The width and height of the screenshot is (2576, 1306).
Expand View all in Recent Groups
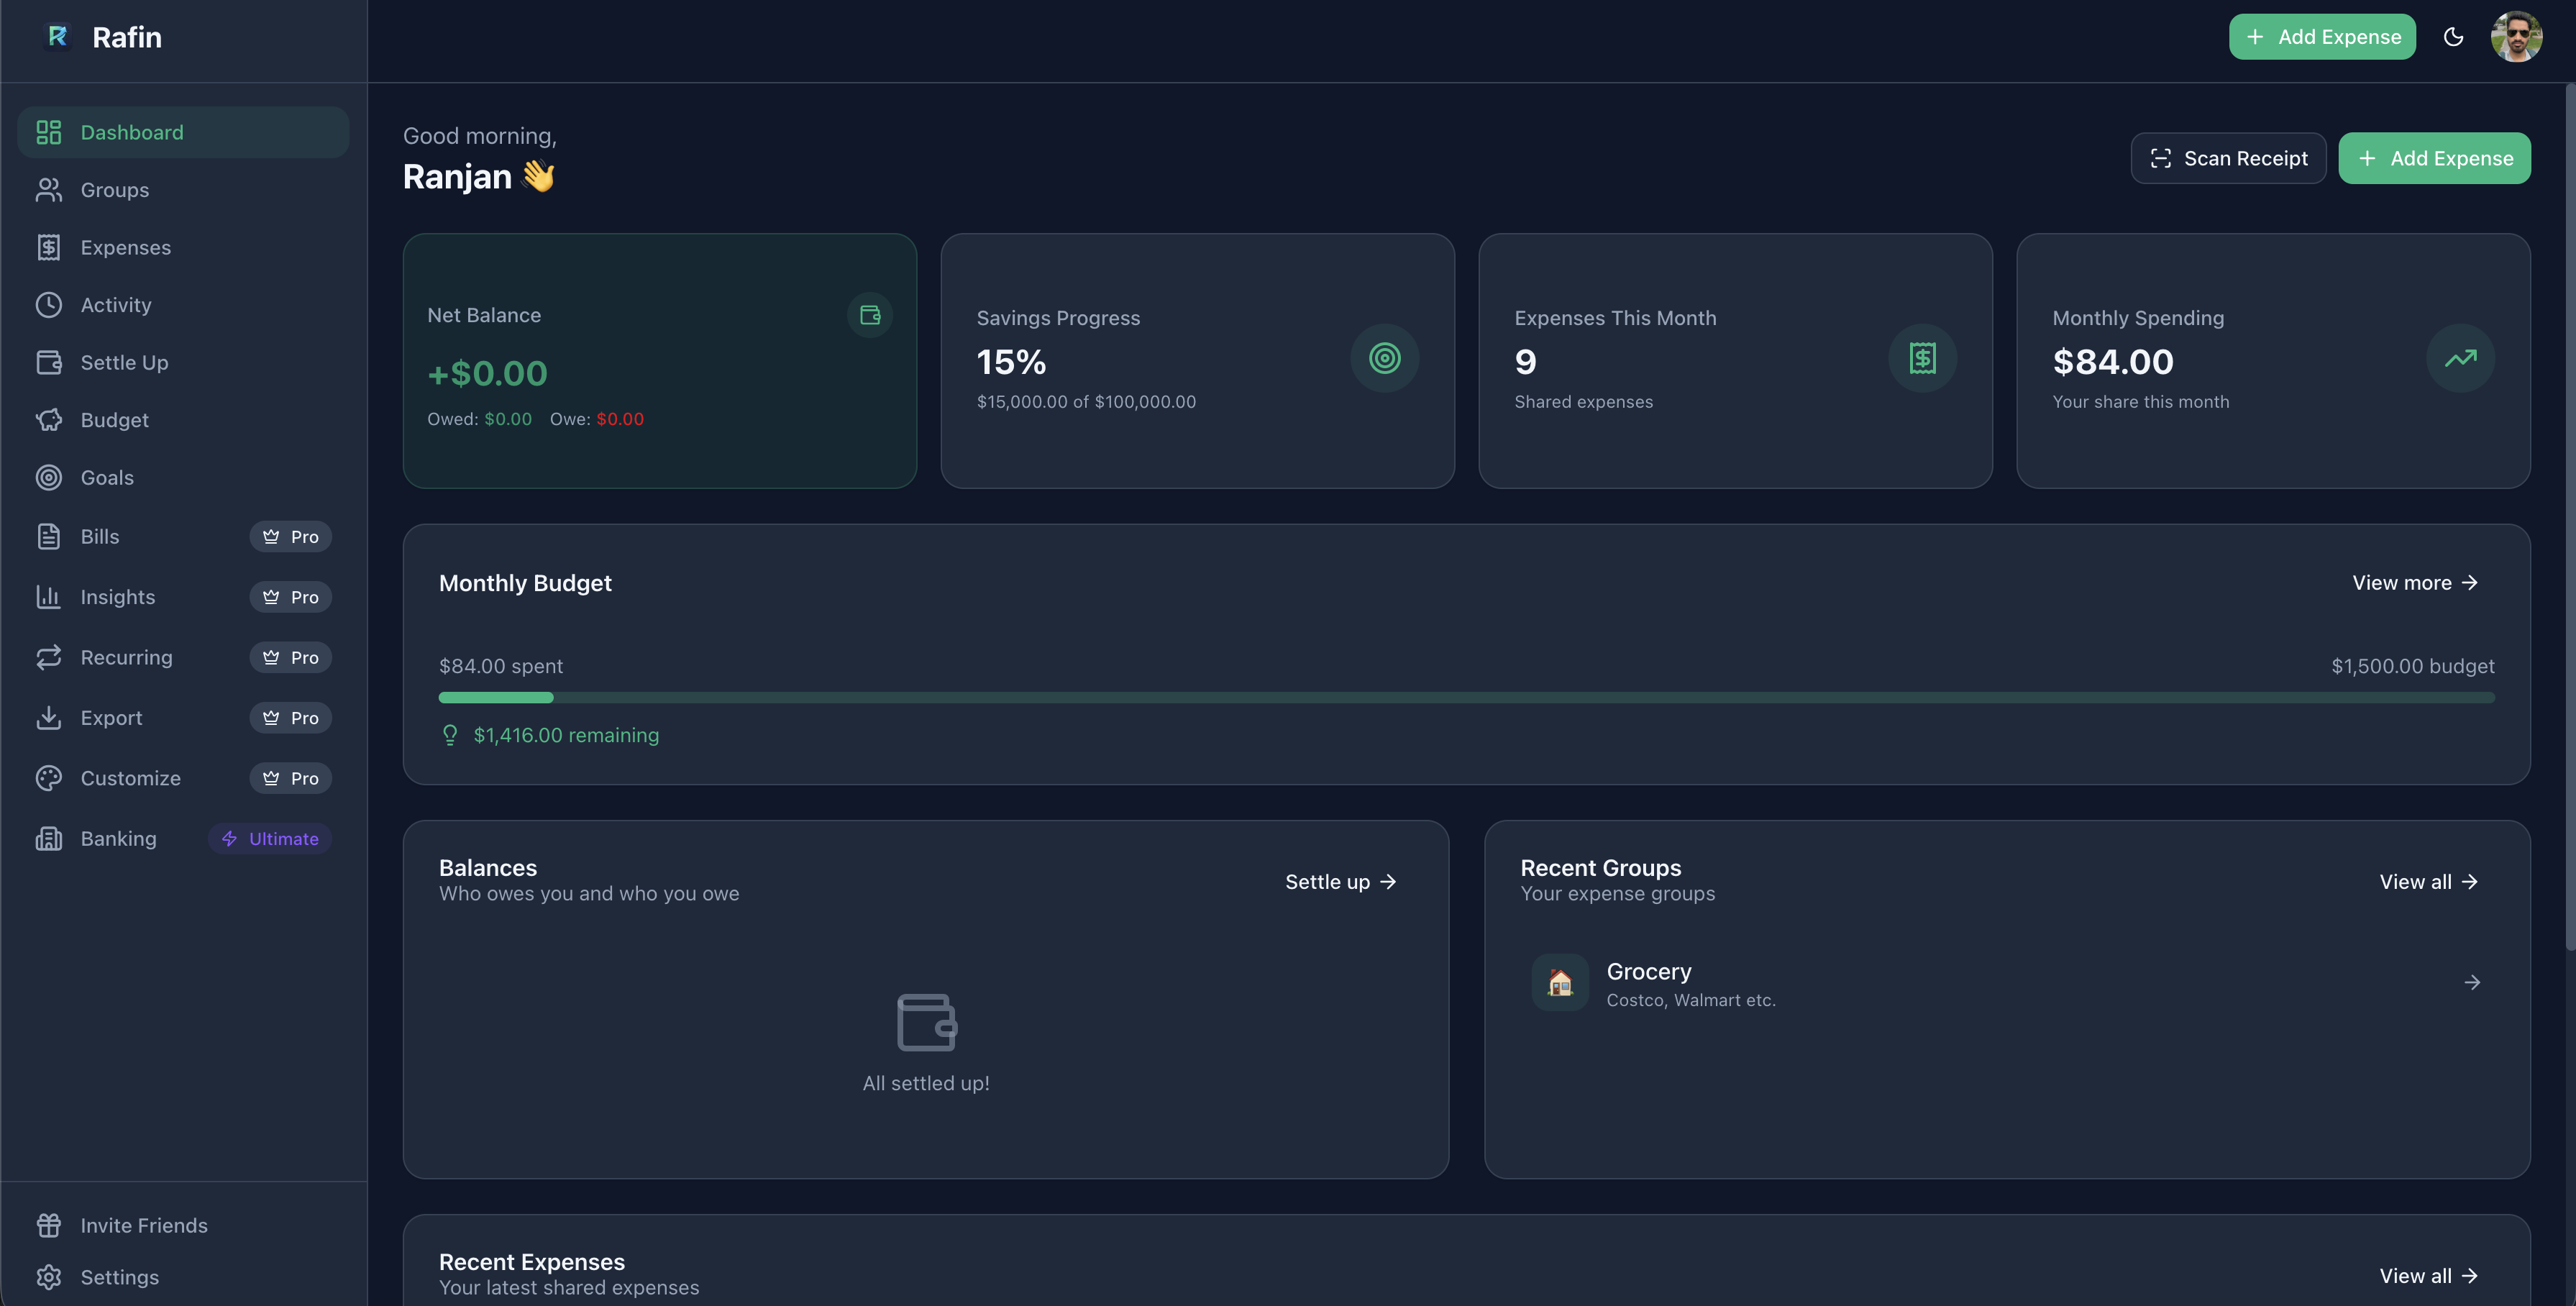[2428, 882]
